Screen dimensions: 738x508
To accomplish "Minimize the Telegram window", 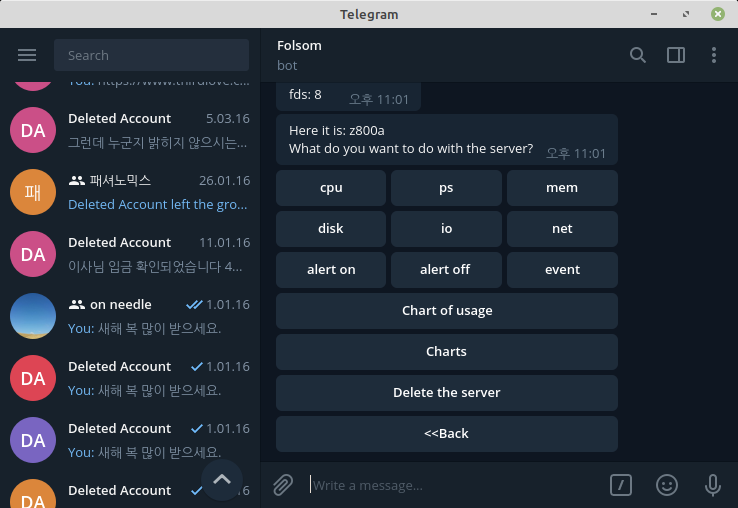I will (x=654, y=14).
